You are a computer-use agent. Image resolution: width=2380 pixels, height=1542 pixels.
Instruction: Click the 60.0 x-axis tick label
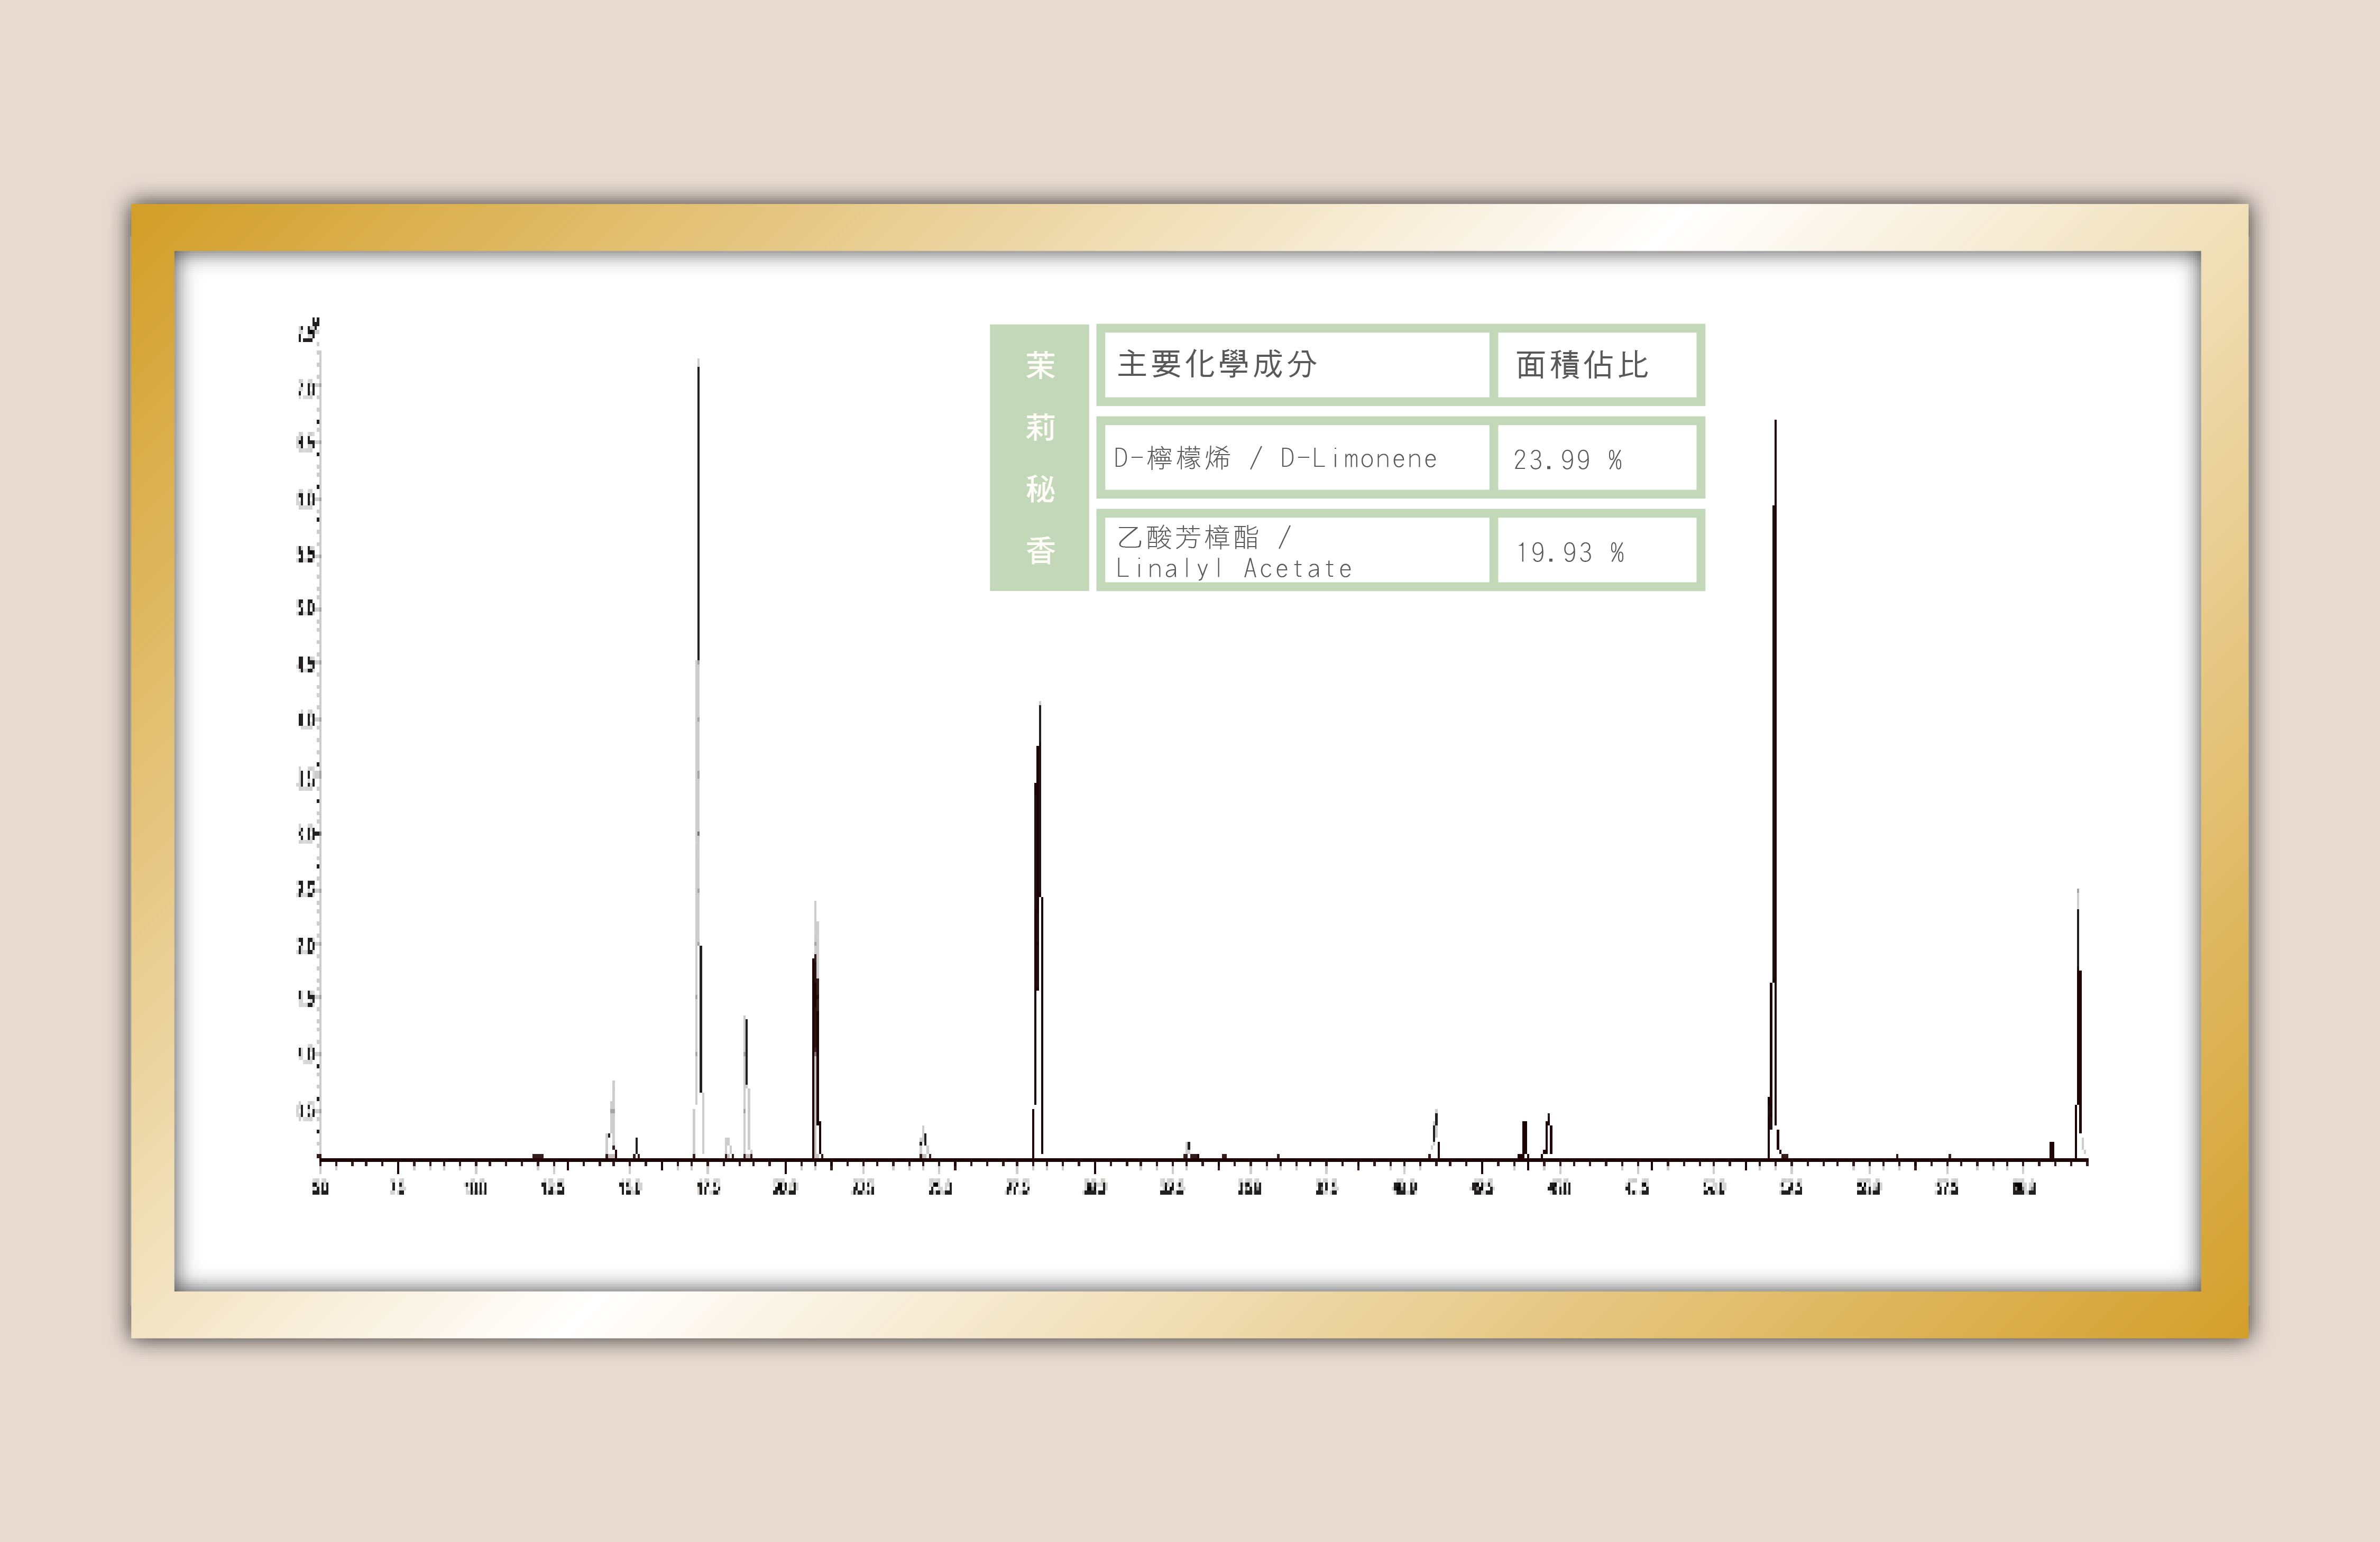click(x=2024, y=1188)
